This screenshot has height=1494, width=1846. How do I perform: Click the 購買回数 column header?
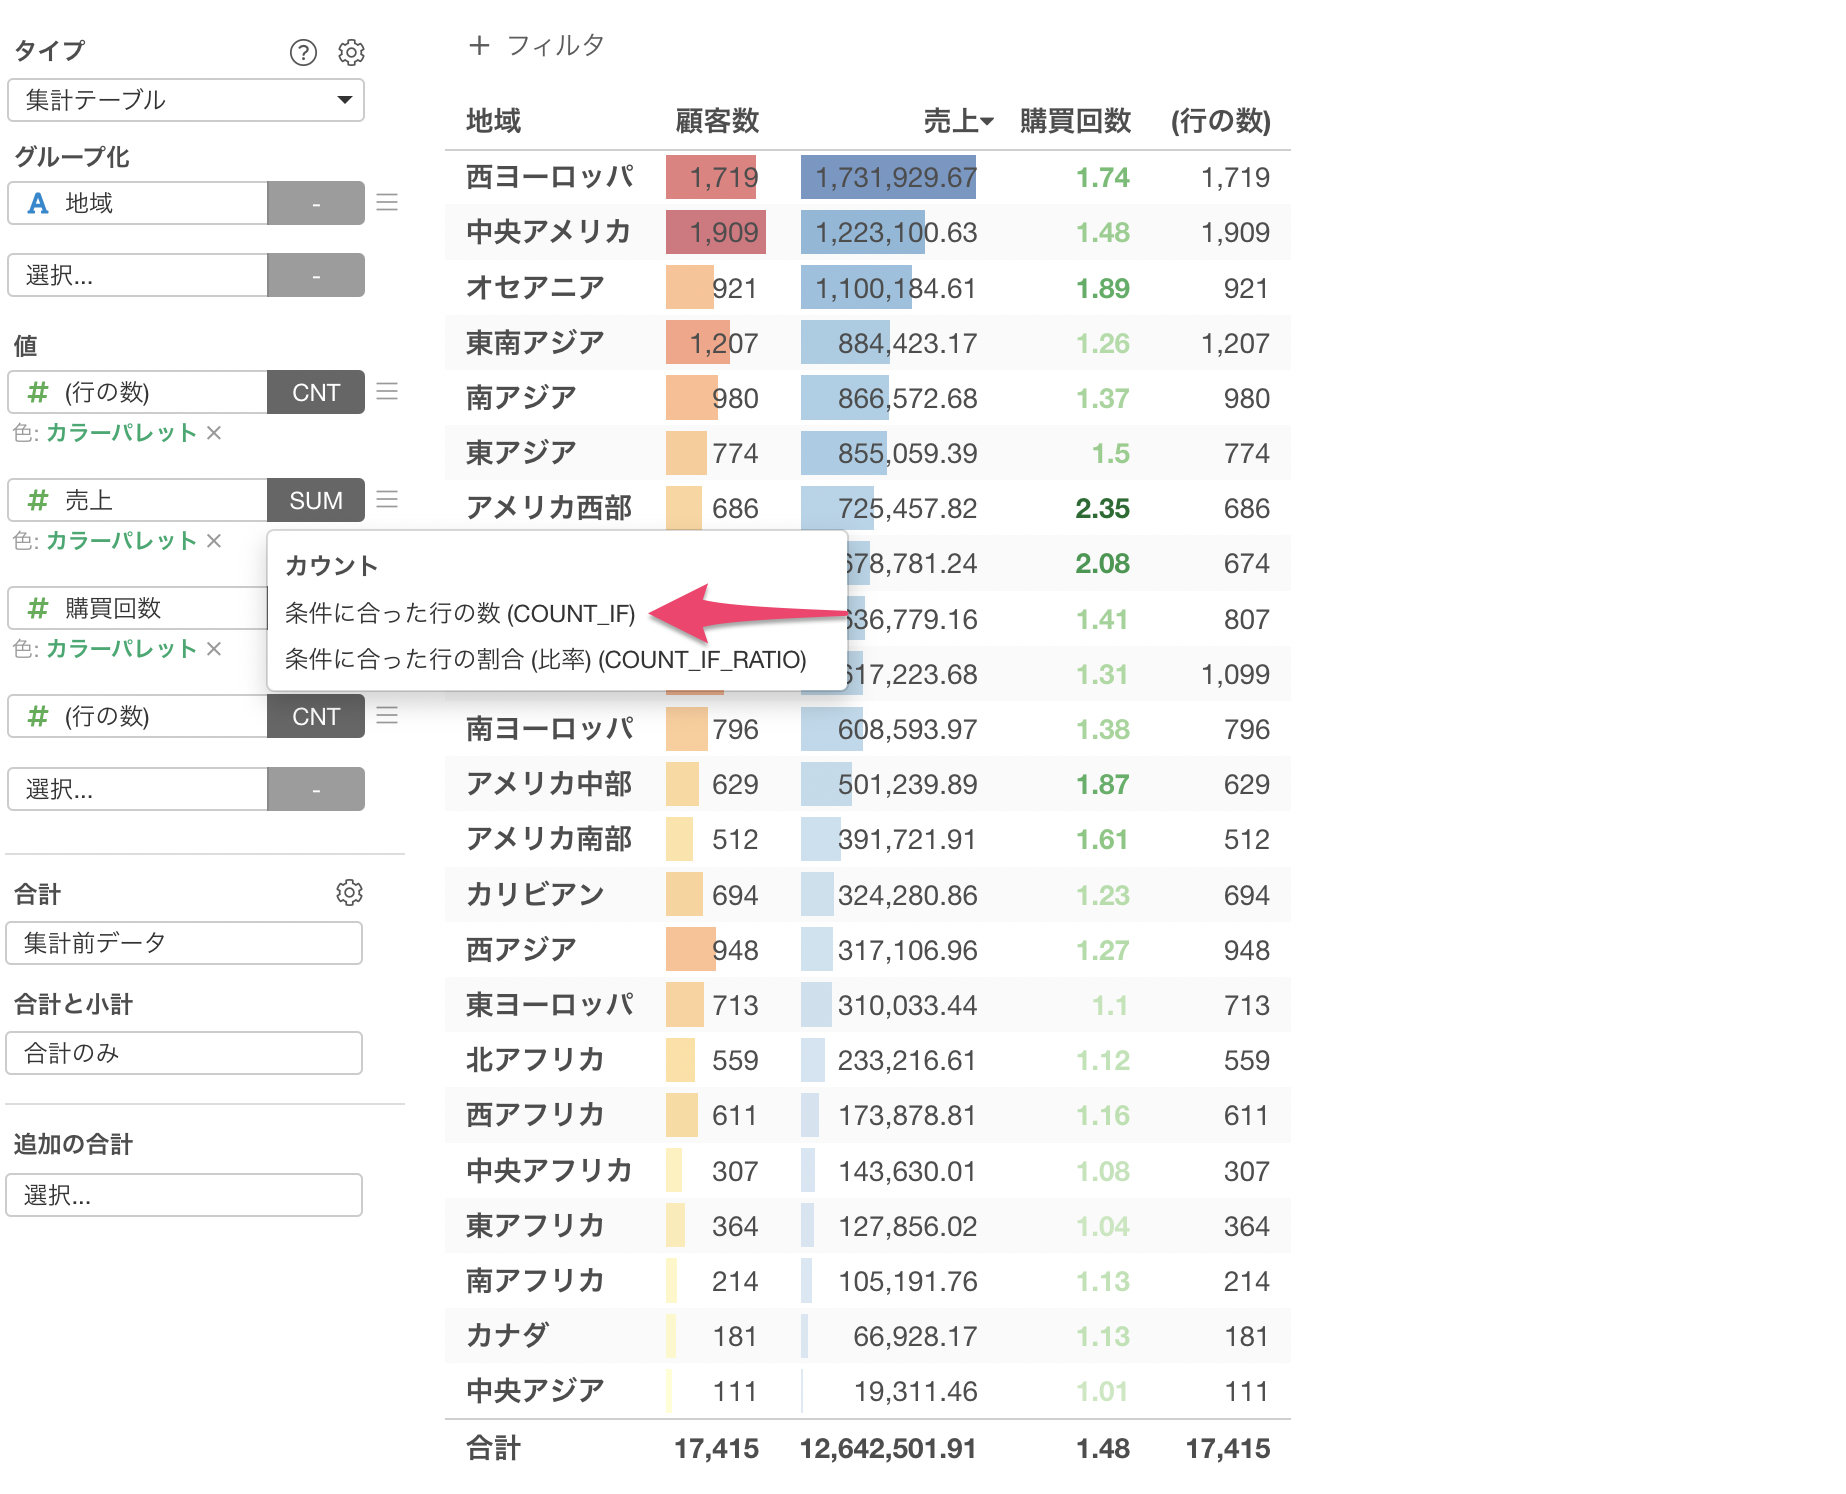click(x=1075, y=121)
